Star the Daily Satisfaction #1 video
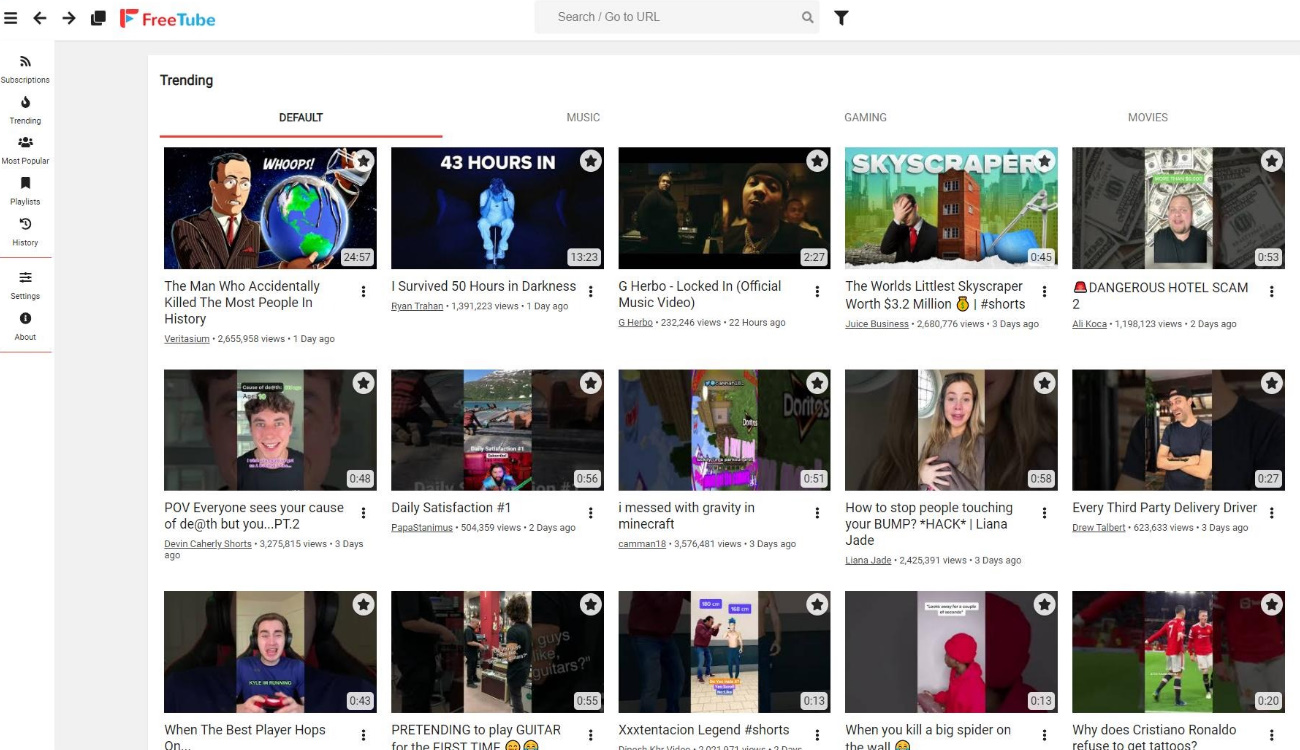1300x750 pixels. [591, 382]
